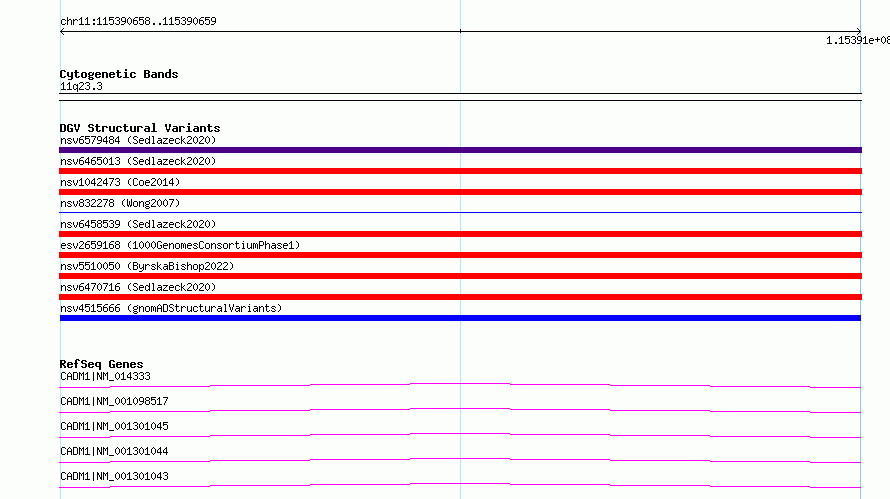Click the purple bar for nsv6579484
Viewport: 890px width, 499px height.
(x=460, y=150)
